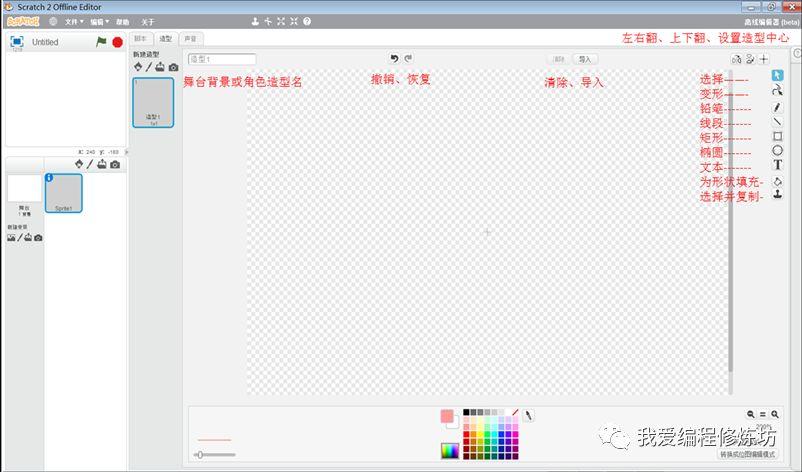Zoom out the paint canvas

pos(750,414)
